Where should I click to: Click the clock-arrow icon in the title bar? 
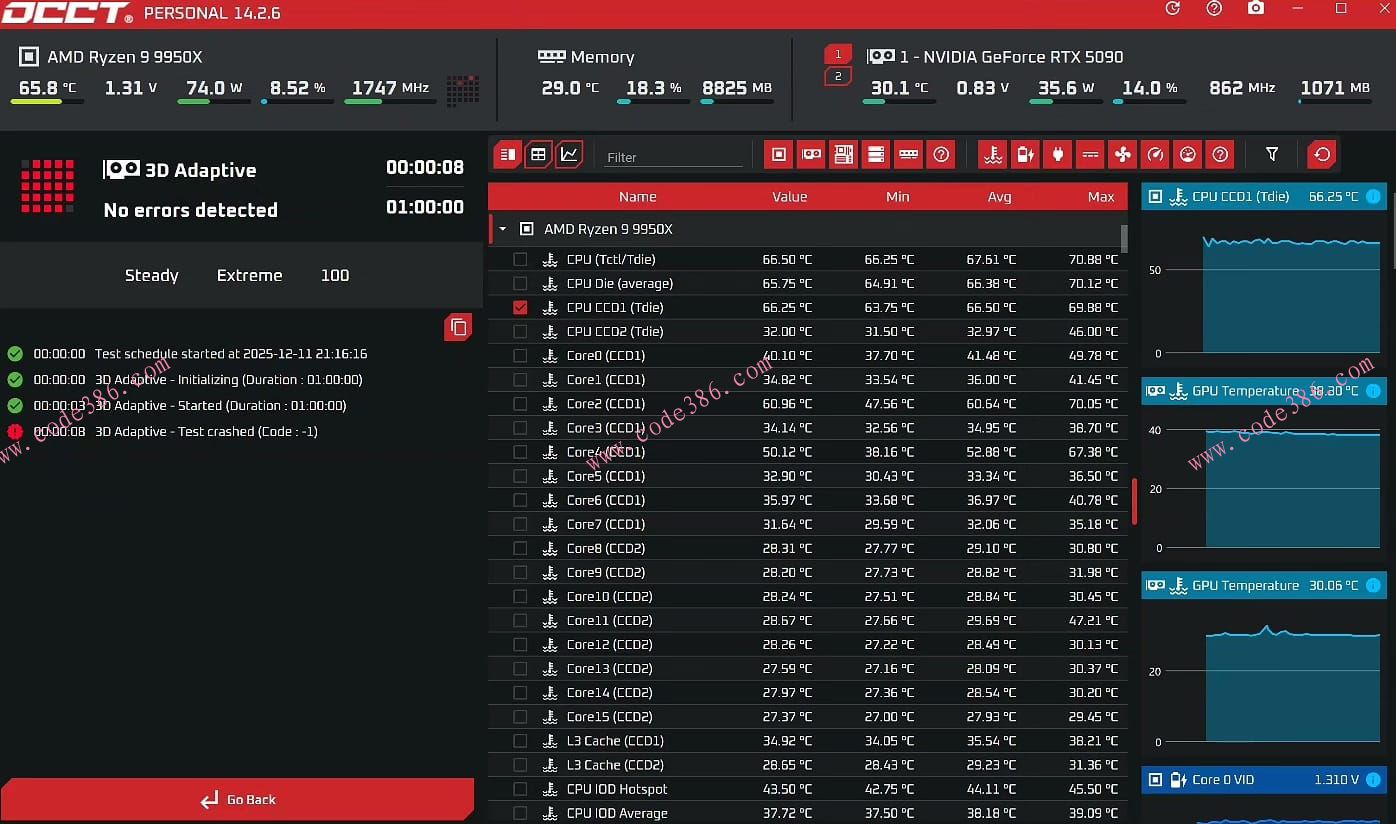[1173, 8]
